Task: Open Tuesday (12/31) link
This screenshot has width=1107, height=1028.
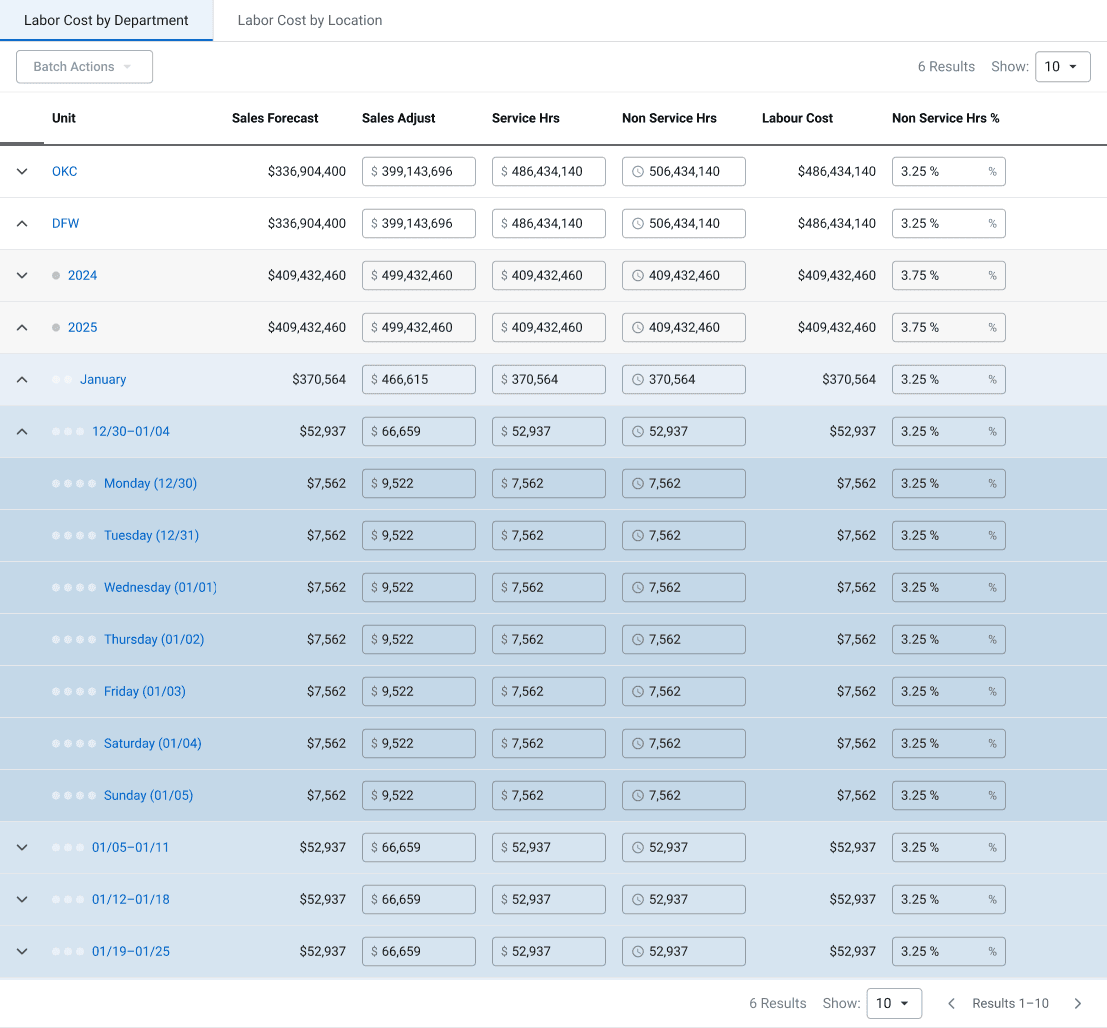Action: (x=151, y=536)
